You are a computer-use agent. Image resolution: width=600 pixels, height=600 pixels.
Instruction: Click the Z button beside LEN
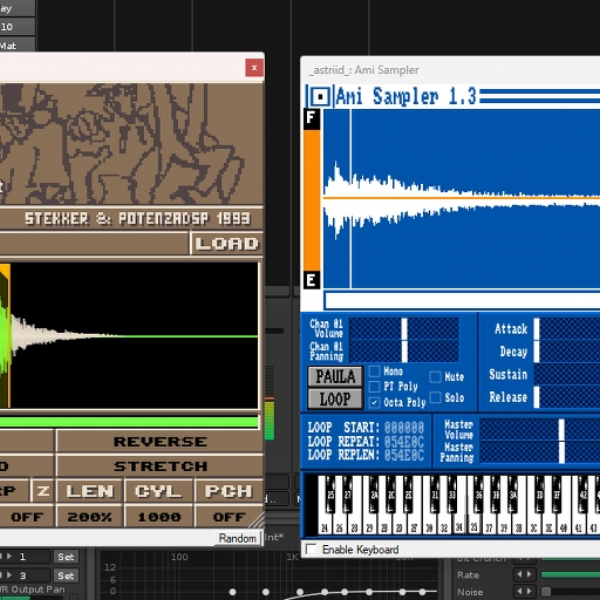(x=42, y=491)
